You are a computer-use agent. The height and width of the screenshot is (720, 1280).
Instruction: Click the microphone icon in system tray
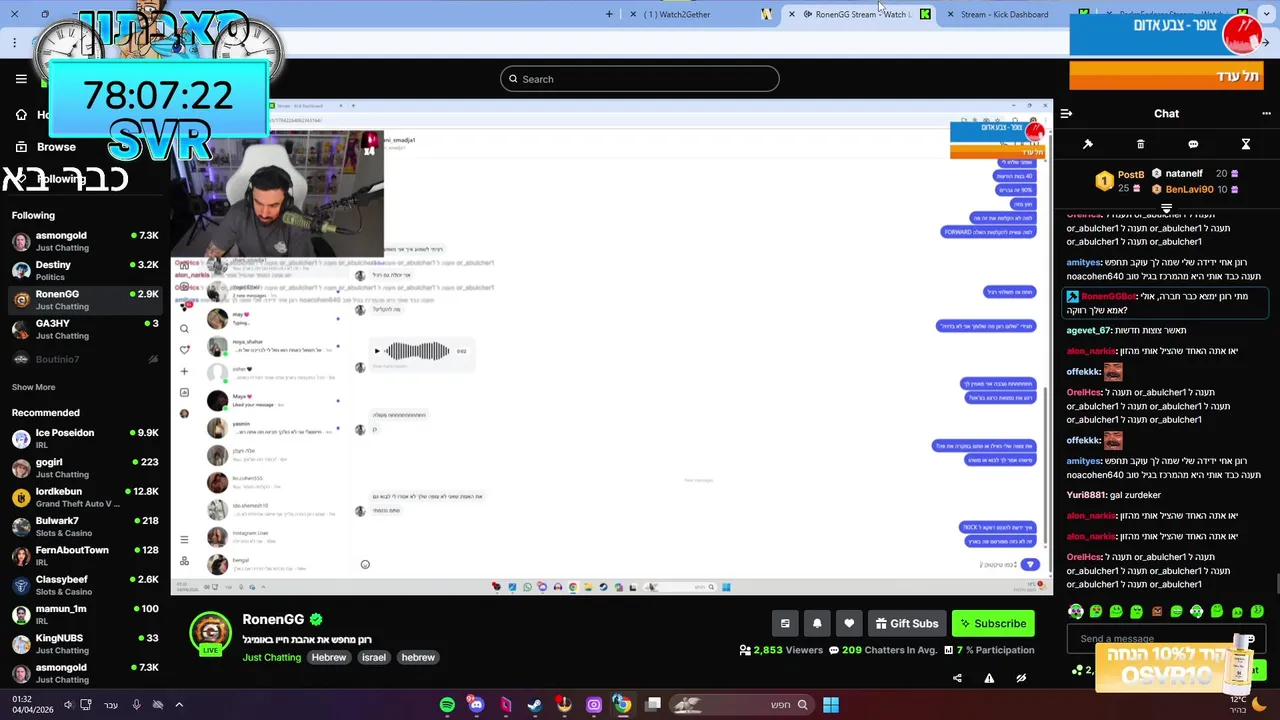(x=136, y=705)
